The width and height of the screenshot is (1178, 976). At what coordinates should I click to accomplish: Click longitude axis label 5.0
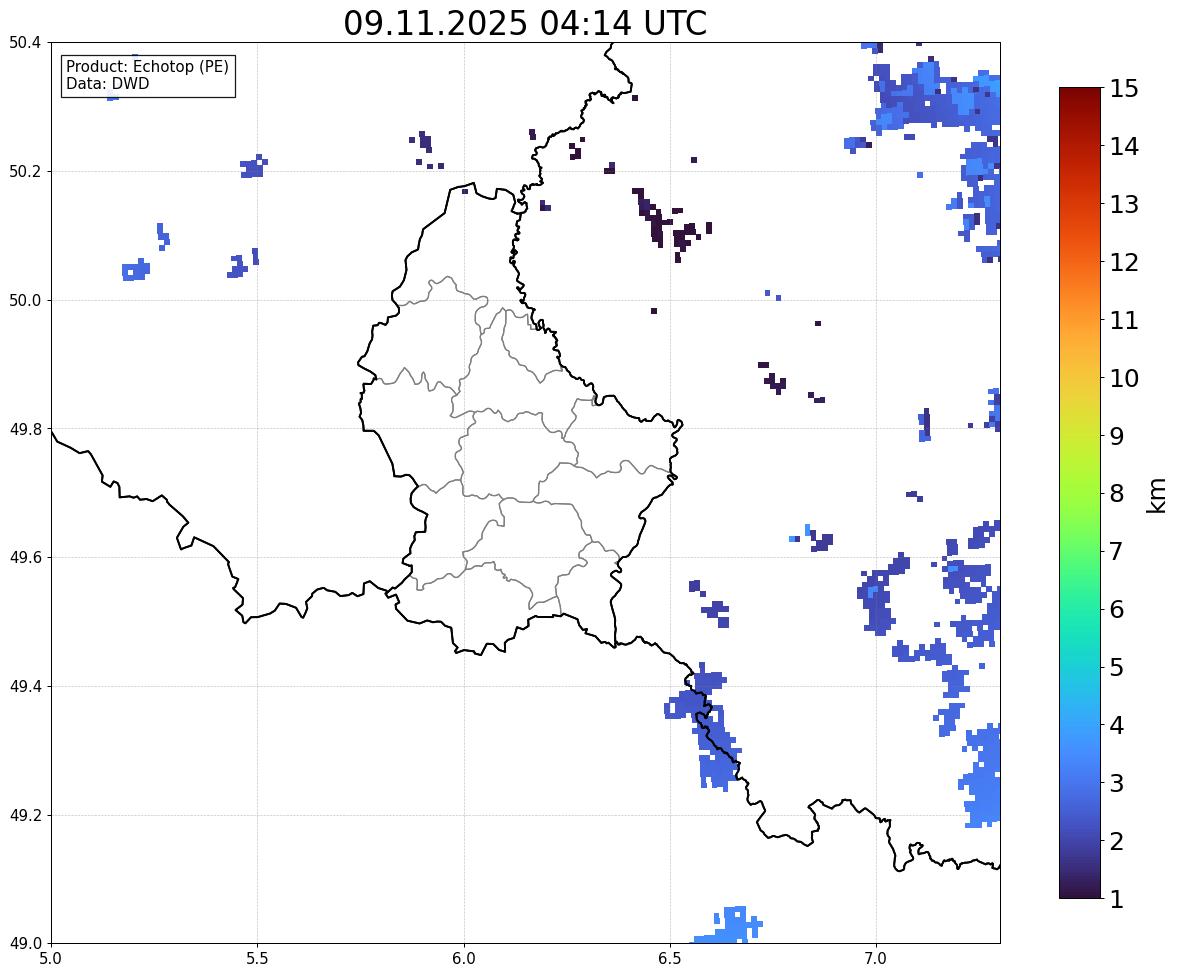(51, 959)
